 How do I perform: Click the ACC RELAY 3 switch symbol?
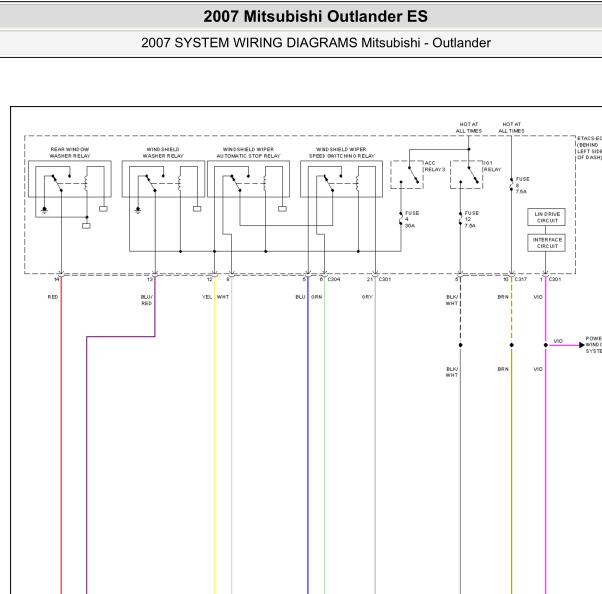(407, 175)
